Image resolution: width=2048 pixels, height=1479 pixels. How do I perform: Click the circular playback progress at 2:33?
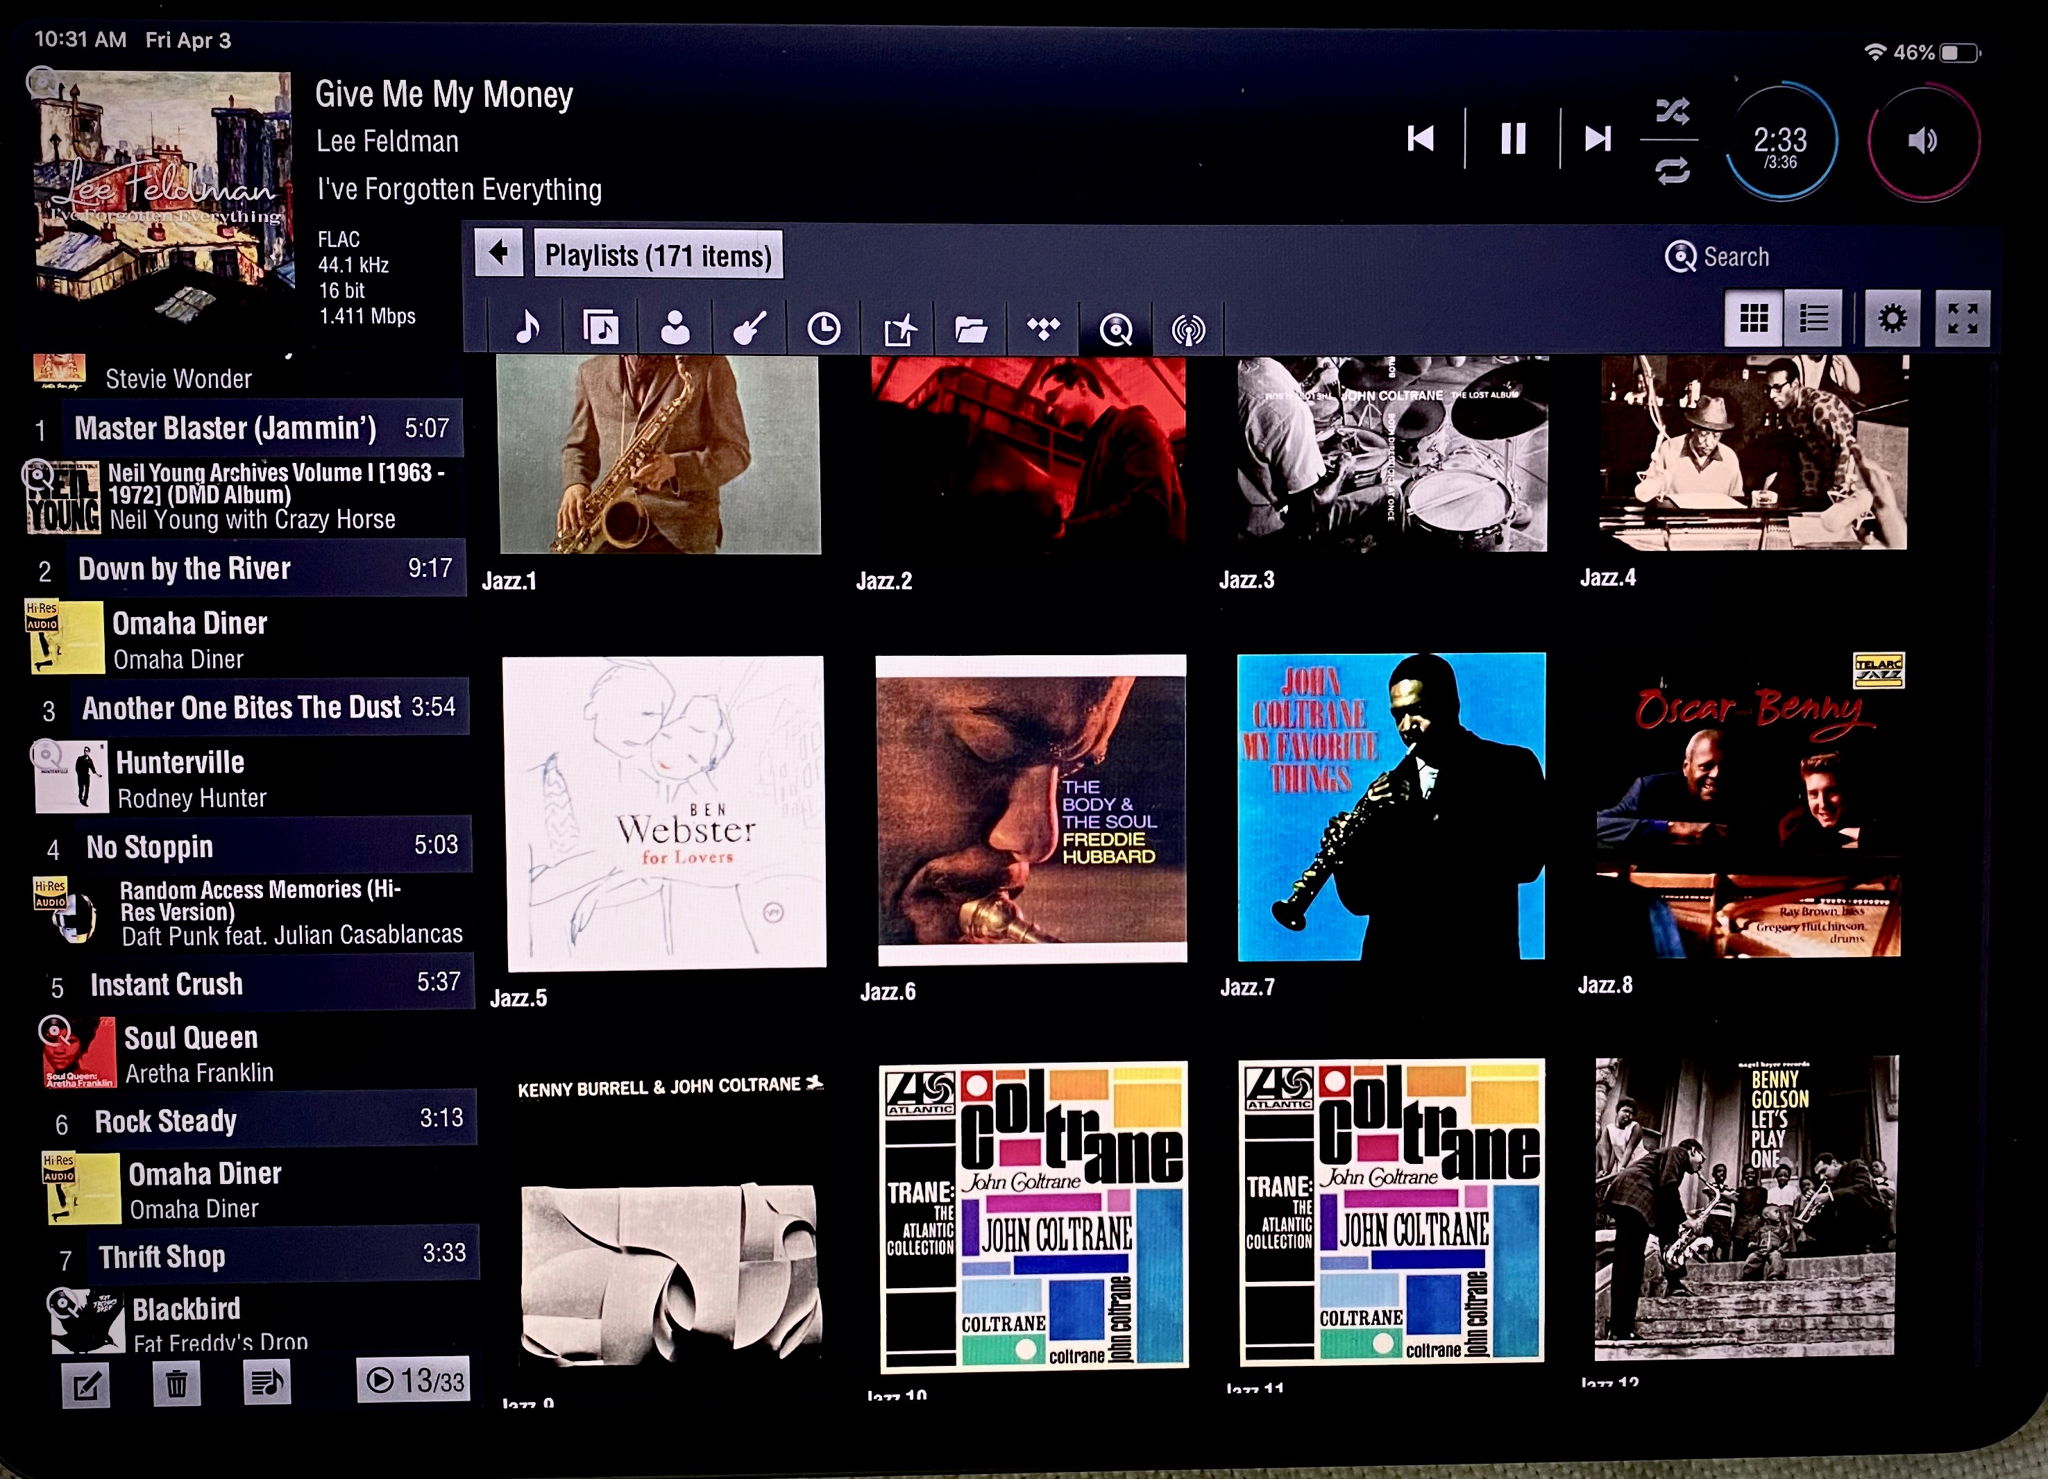coord(1780,142)
